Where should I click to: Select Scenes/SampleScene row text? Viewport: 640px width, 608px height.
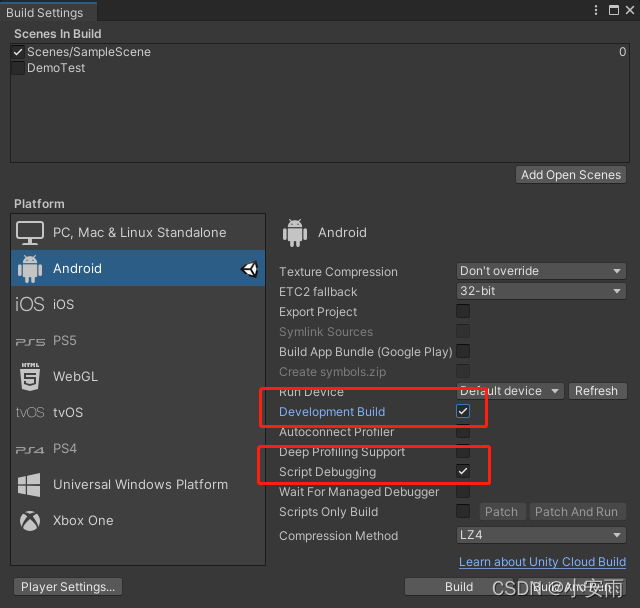89,52
